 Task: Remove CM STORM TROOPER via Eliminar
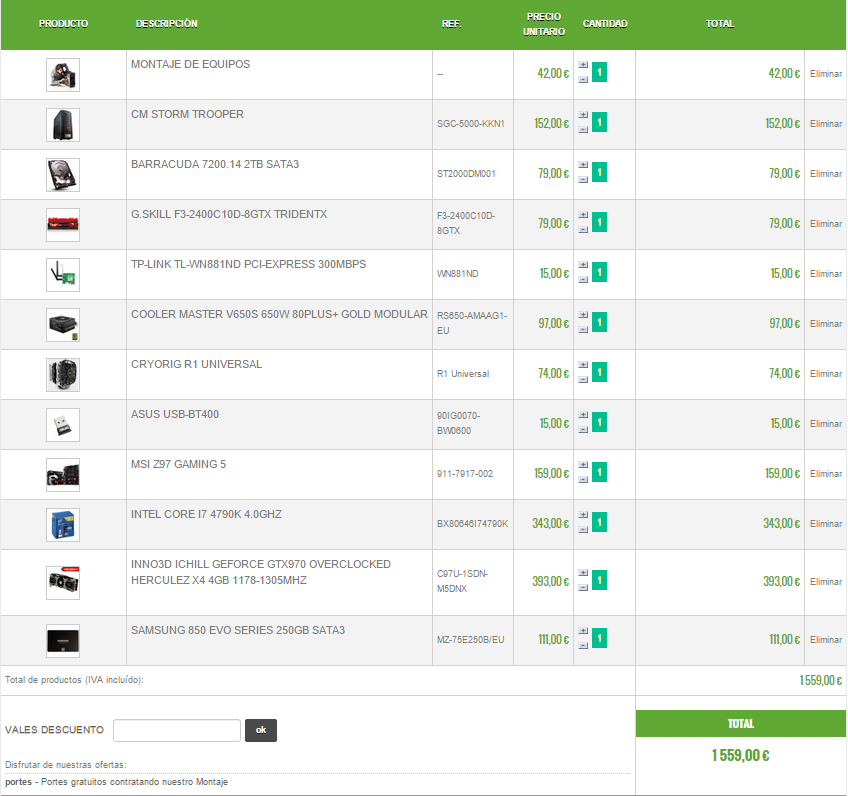point(826,124)
